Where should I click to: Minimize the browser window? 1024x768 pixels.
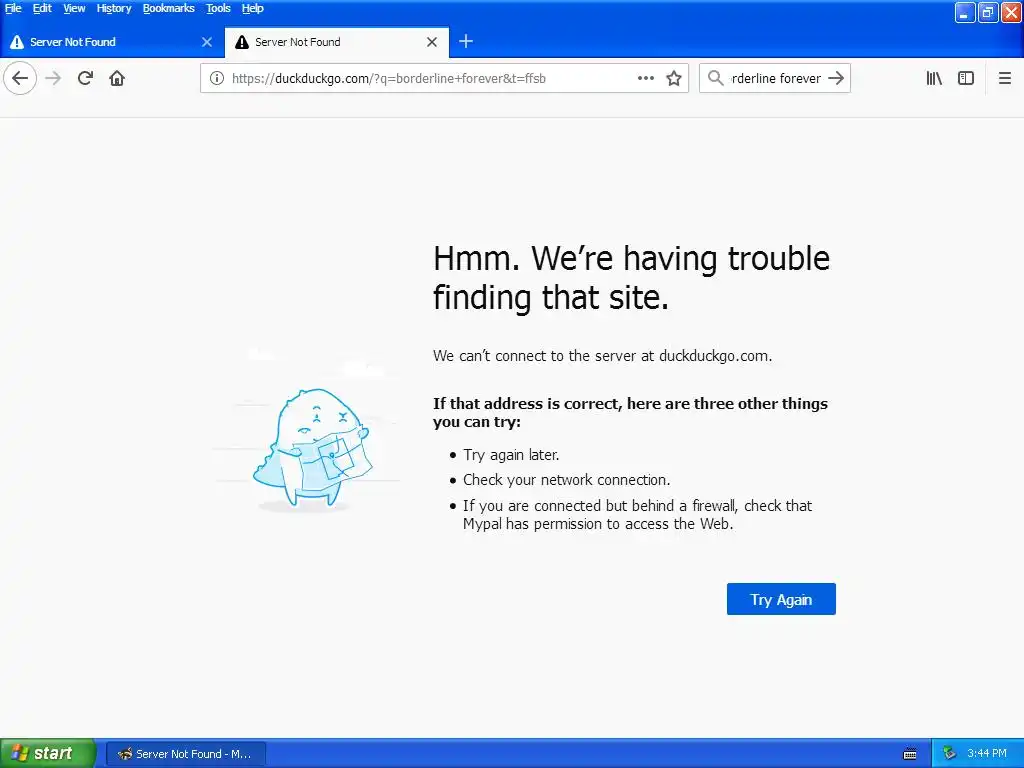click(x=965, y=12)
